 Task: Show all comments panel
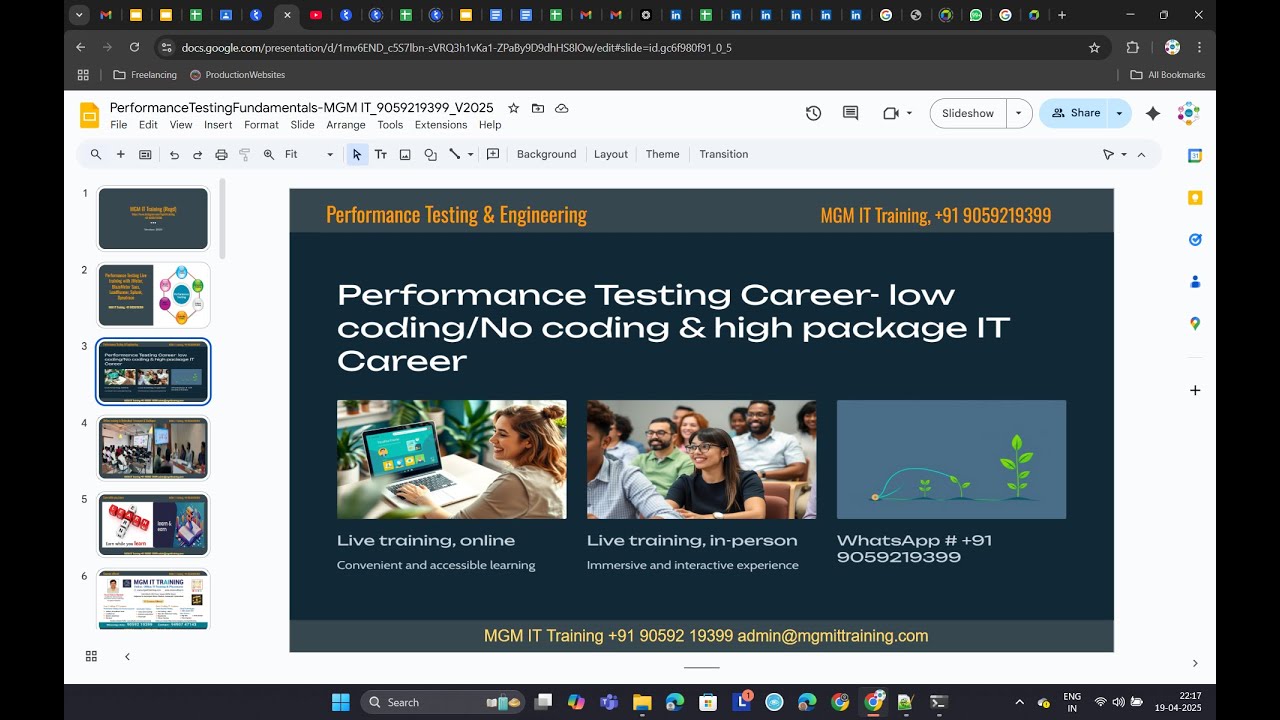coord(850,113)
